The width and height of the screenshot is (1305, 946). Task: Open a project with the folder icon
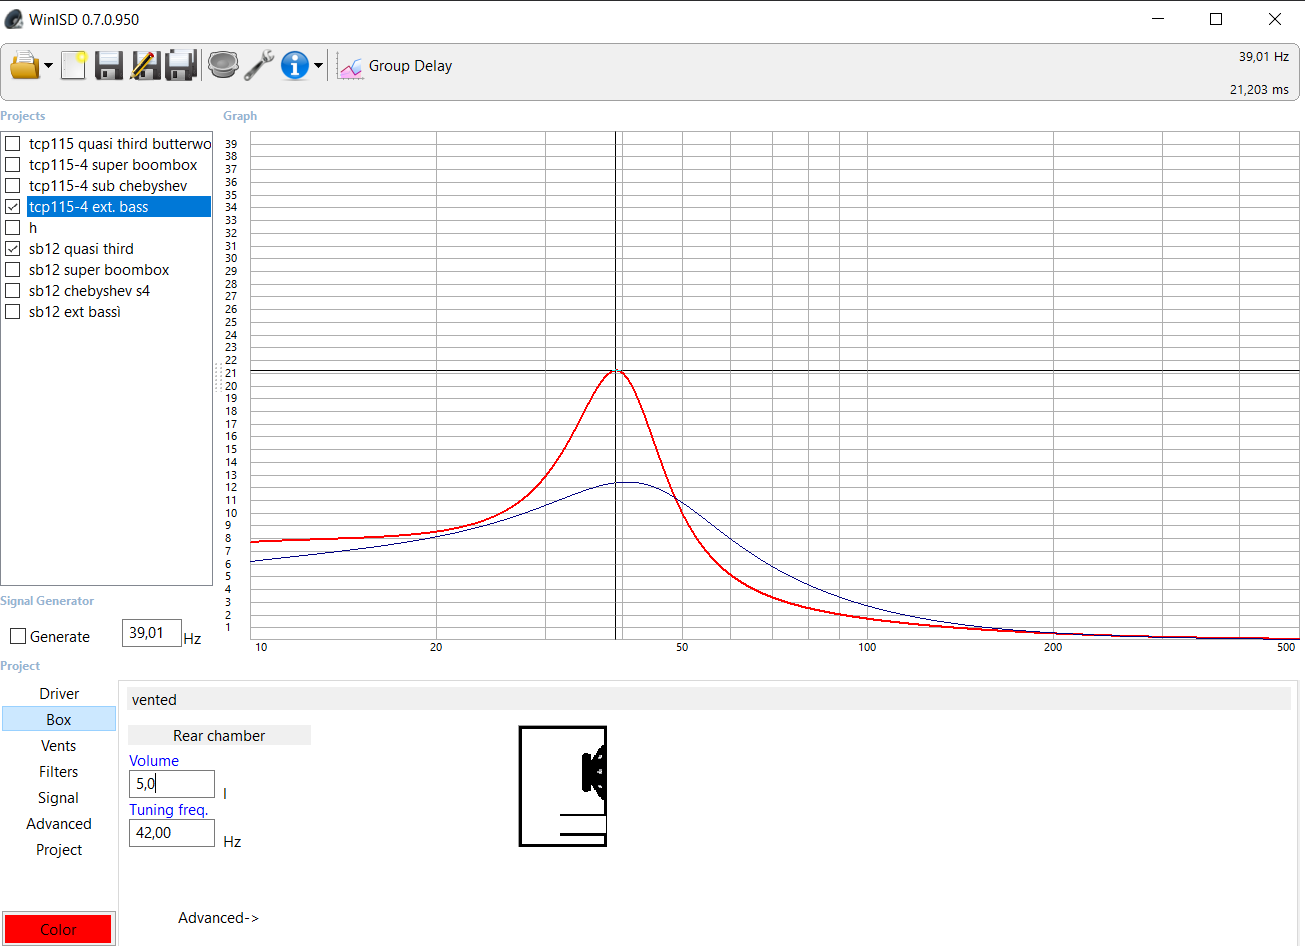pyautogui.click(x=24, y=66)
